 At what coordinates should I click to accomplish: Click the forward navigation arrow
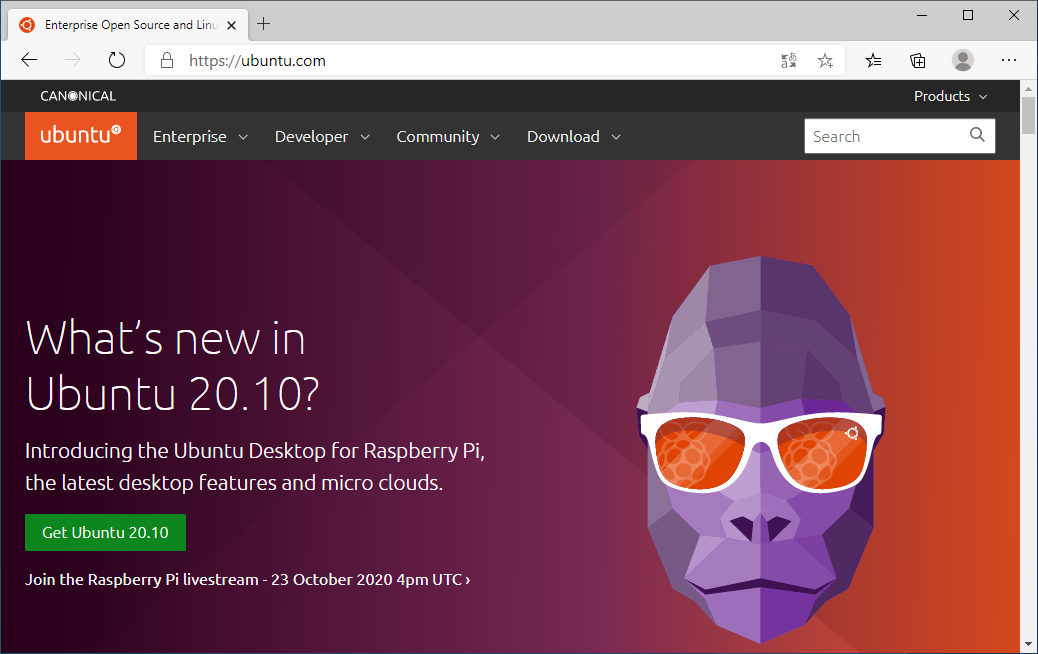[x=73, y=60]
